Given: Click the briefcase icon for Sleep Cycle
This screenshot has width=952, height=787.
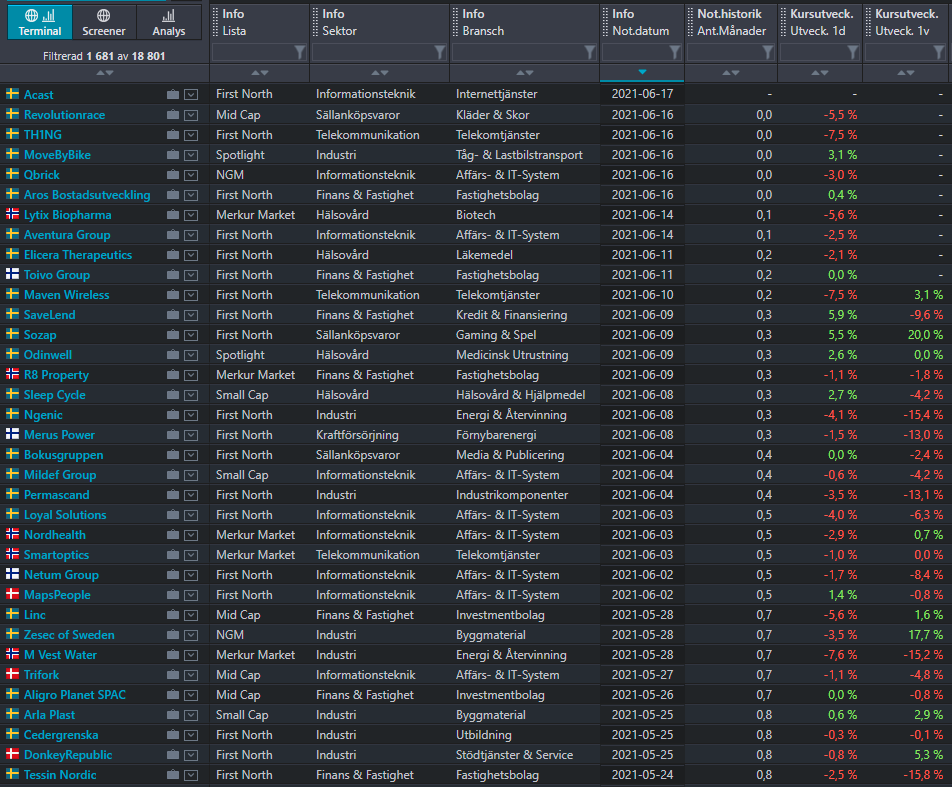Looking at the screenshot, I should [x=173, y=395].
